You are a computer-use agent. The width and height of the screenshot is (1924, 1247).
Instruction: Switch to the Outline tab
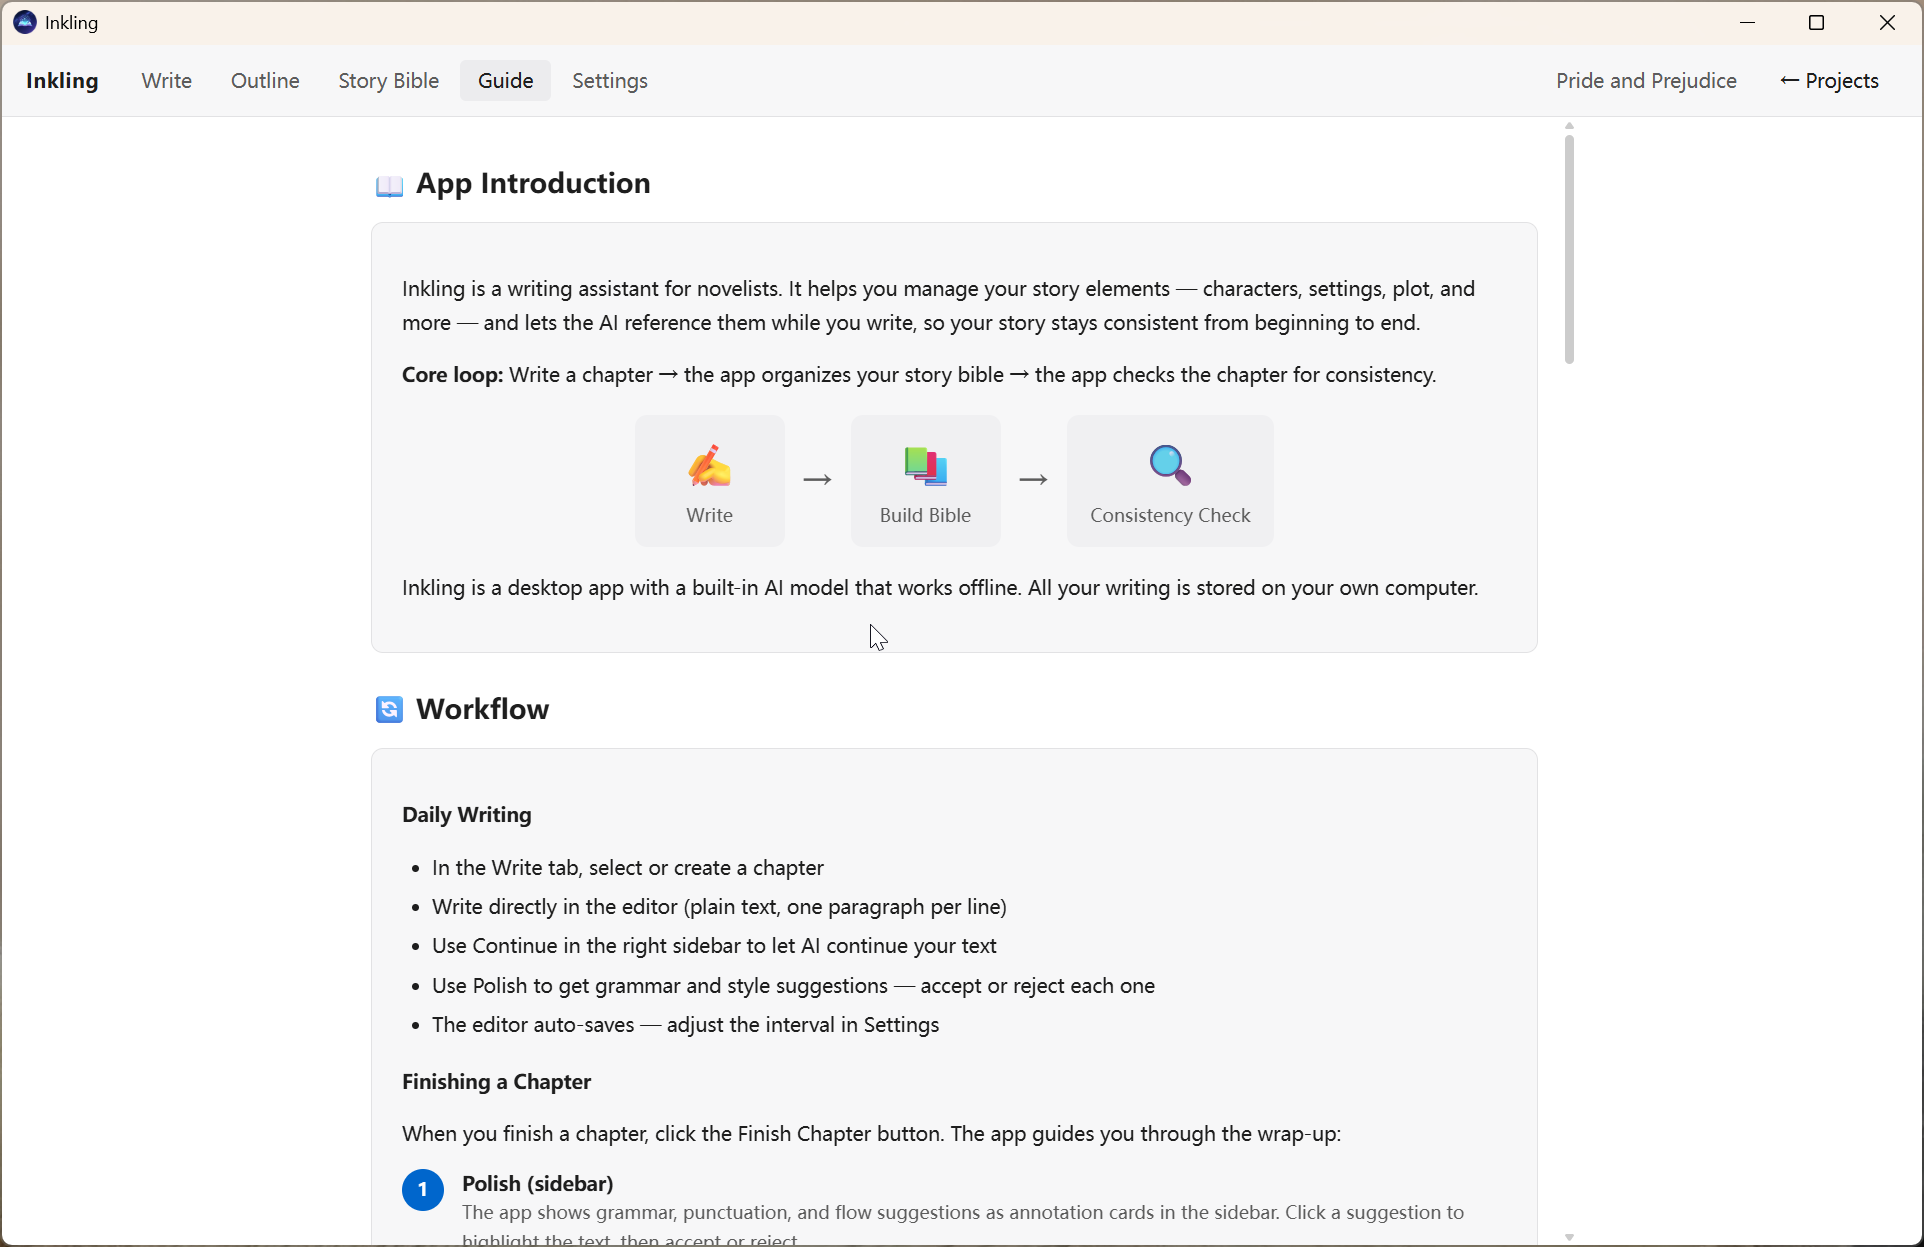point(265,81)
